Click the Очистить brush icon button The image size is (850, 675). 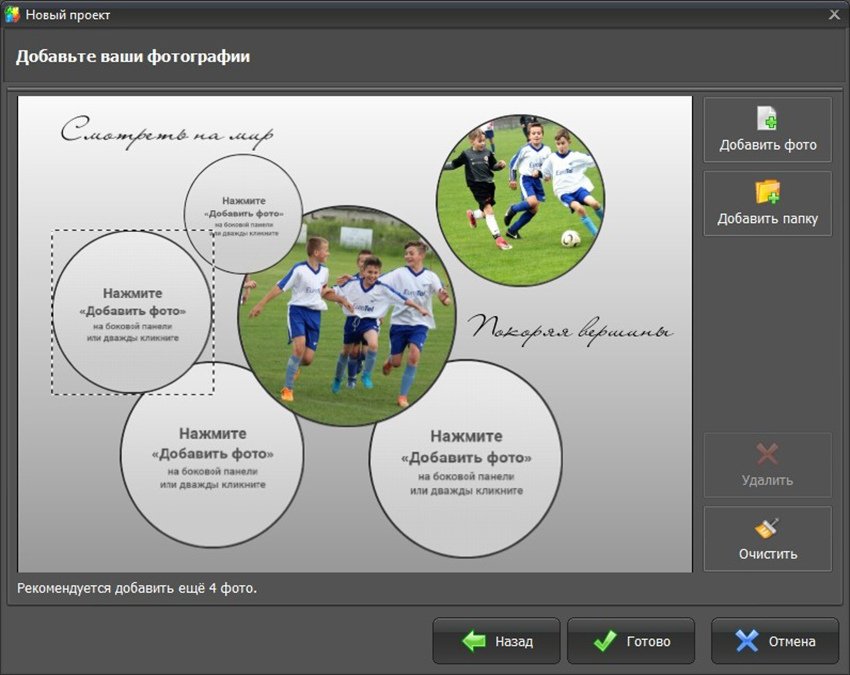[767, 539]
